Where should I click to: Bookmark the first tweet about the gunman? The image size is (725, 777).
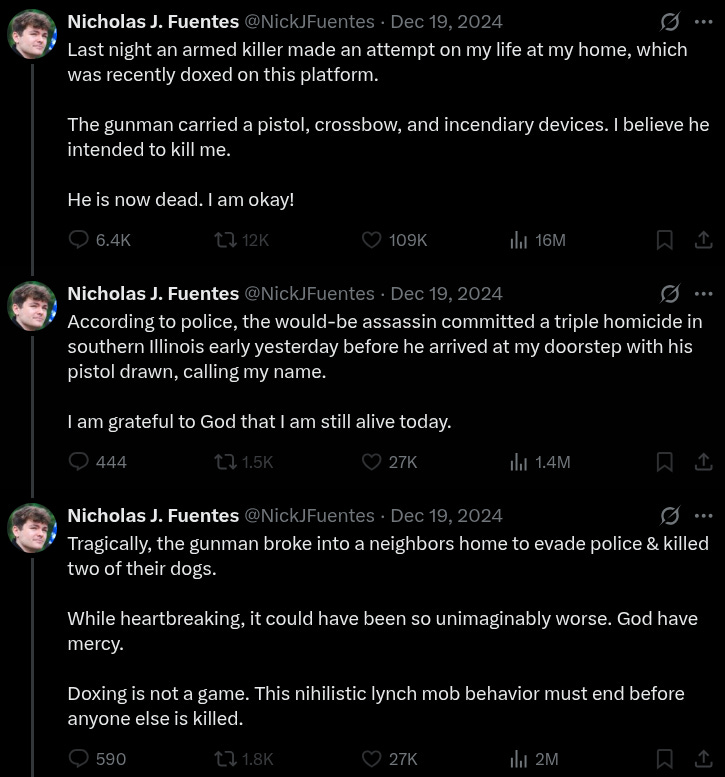click(x=664, y=240)
